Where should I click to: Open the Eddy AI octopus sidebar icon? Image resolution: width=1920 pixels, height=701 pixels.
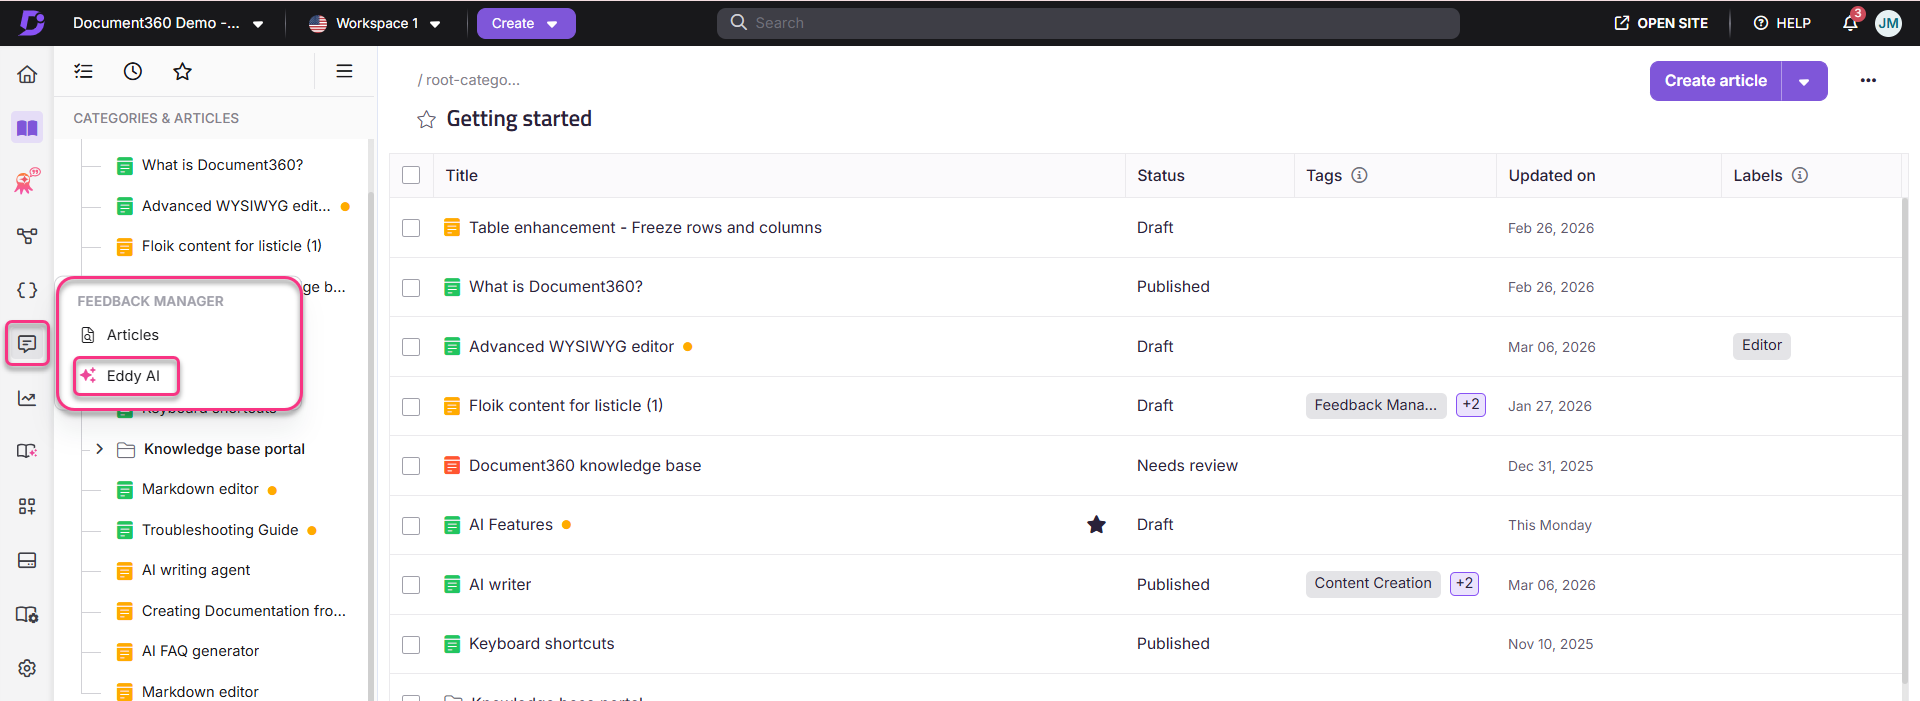point(27,181)
